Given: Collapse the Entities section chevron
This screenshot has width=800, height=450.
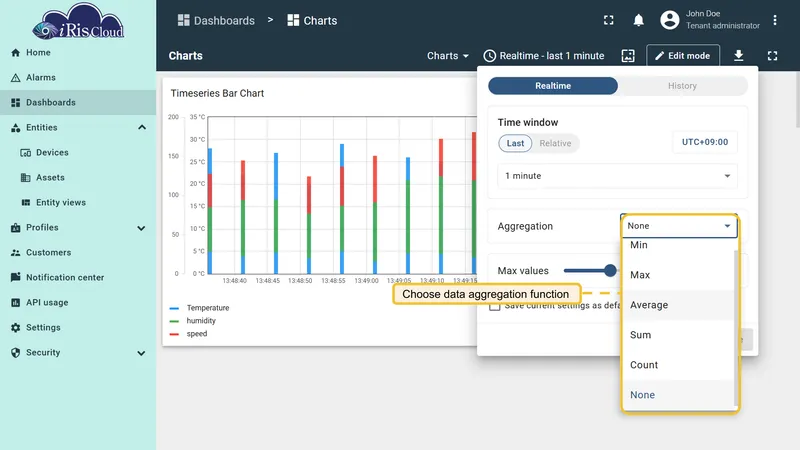Looking at the screenshot, I should [x=142, y=127].
